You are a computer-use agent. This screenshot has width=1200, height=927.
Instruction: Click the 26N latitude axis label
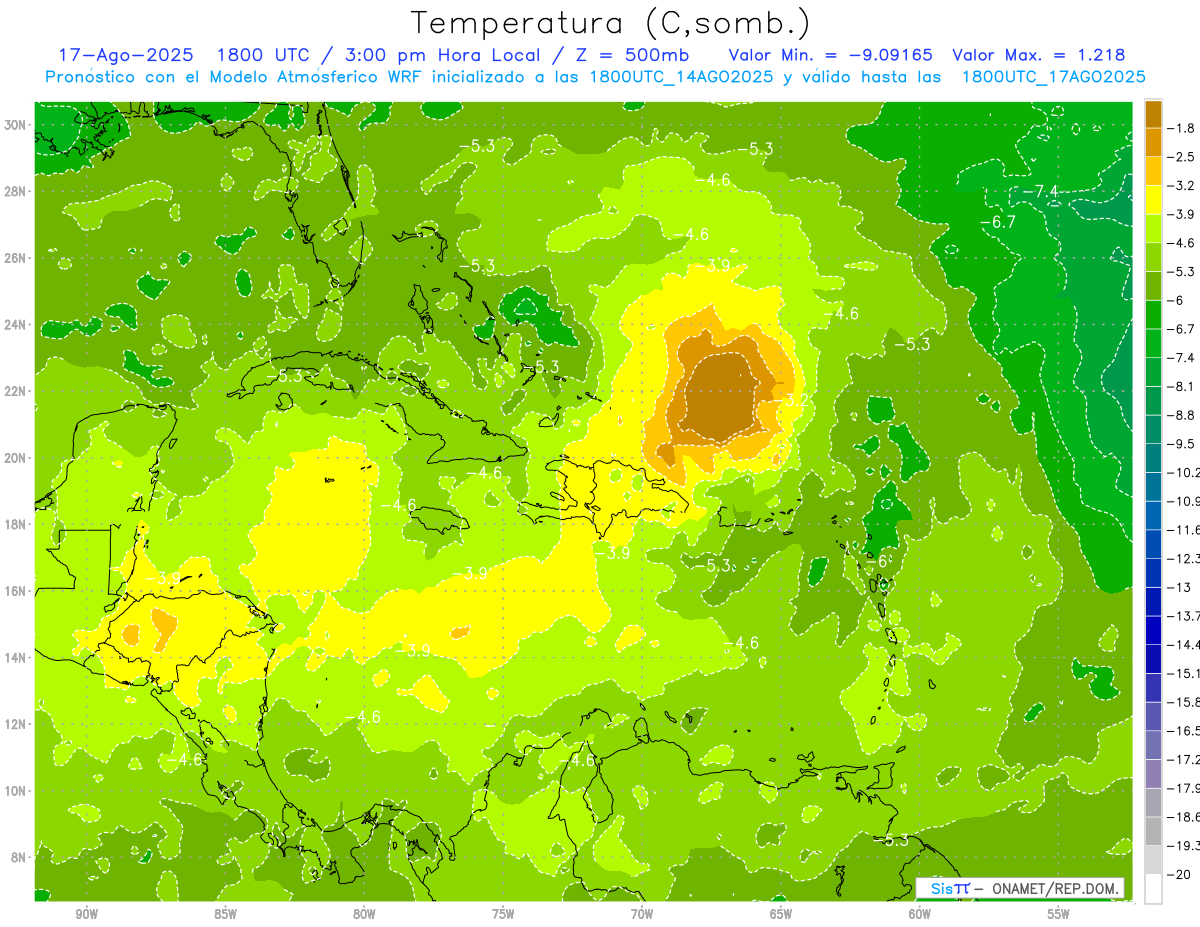[15, 258]
